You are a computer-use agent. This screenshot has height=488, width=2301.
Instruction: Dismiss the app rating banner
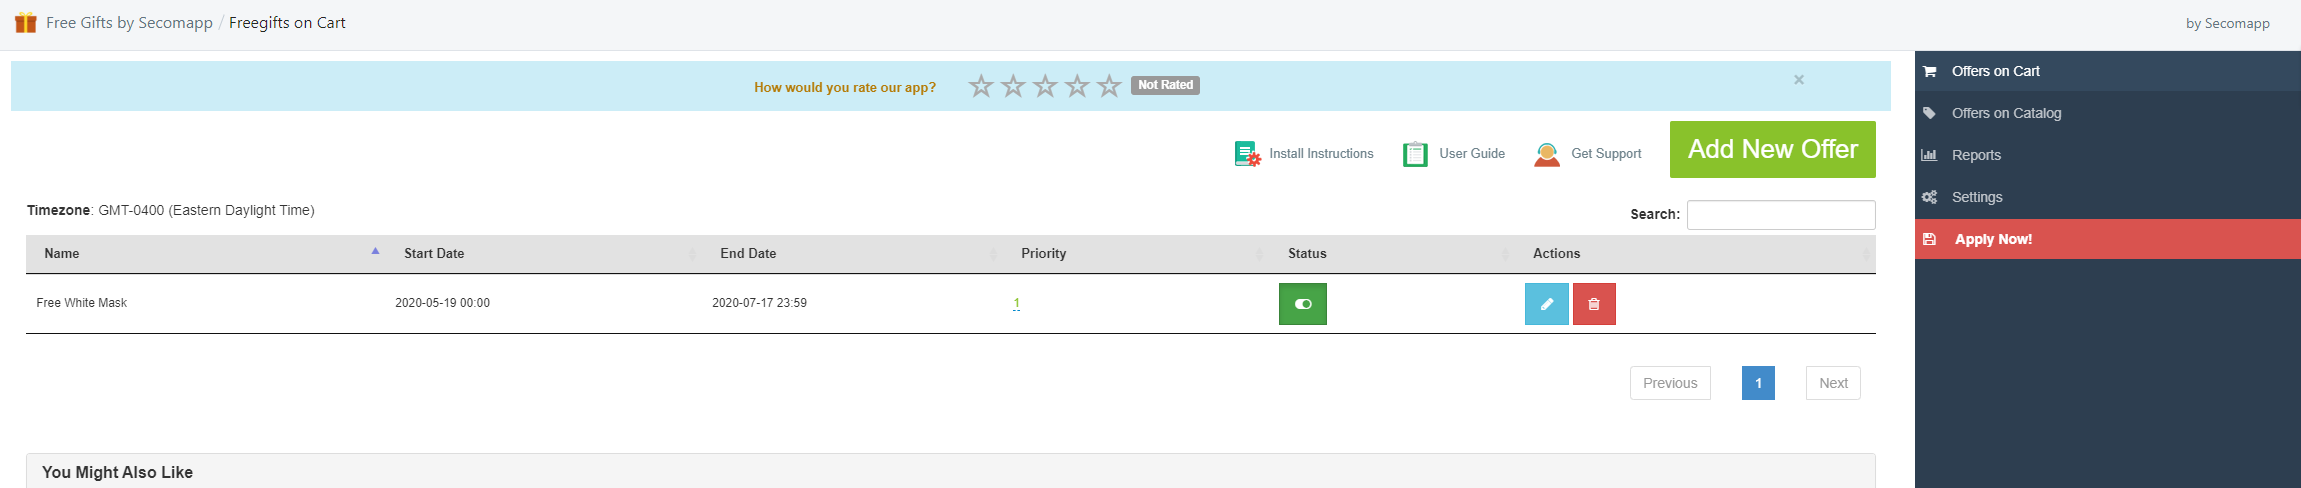click(x=1799, y=80)
